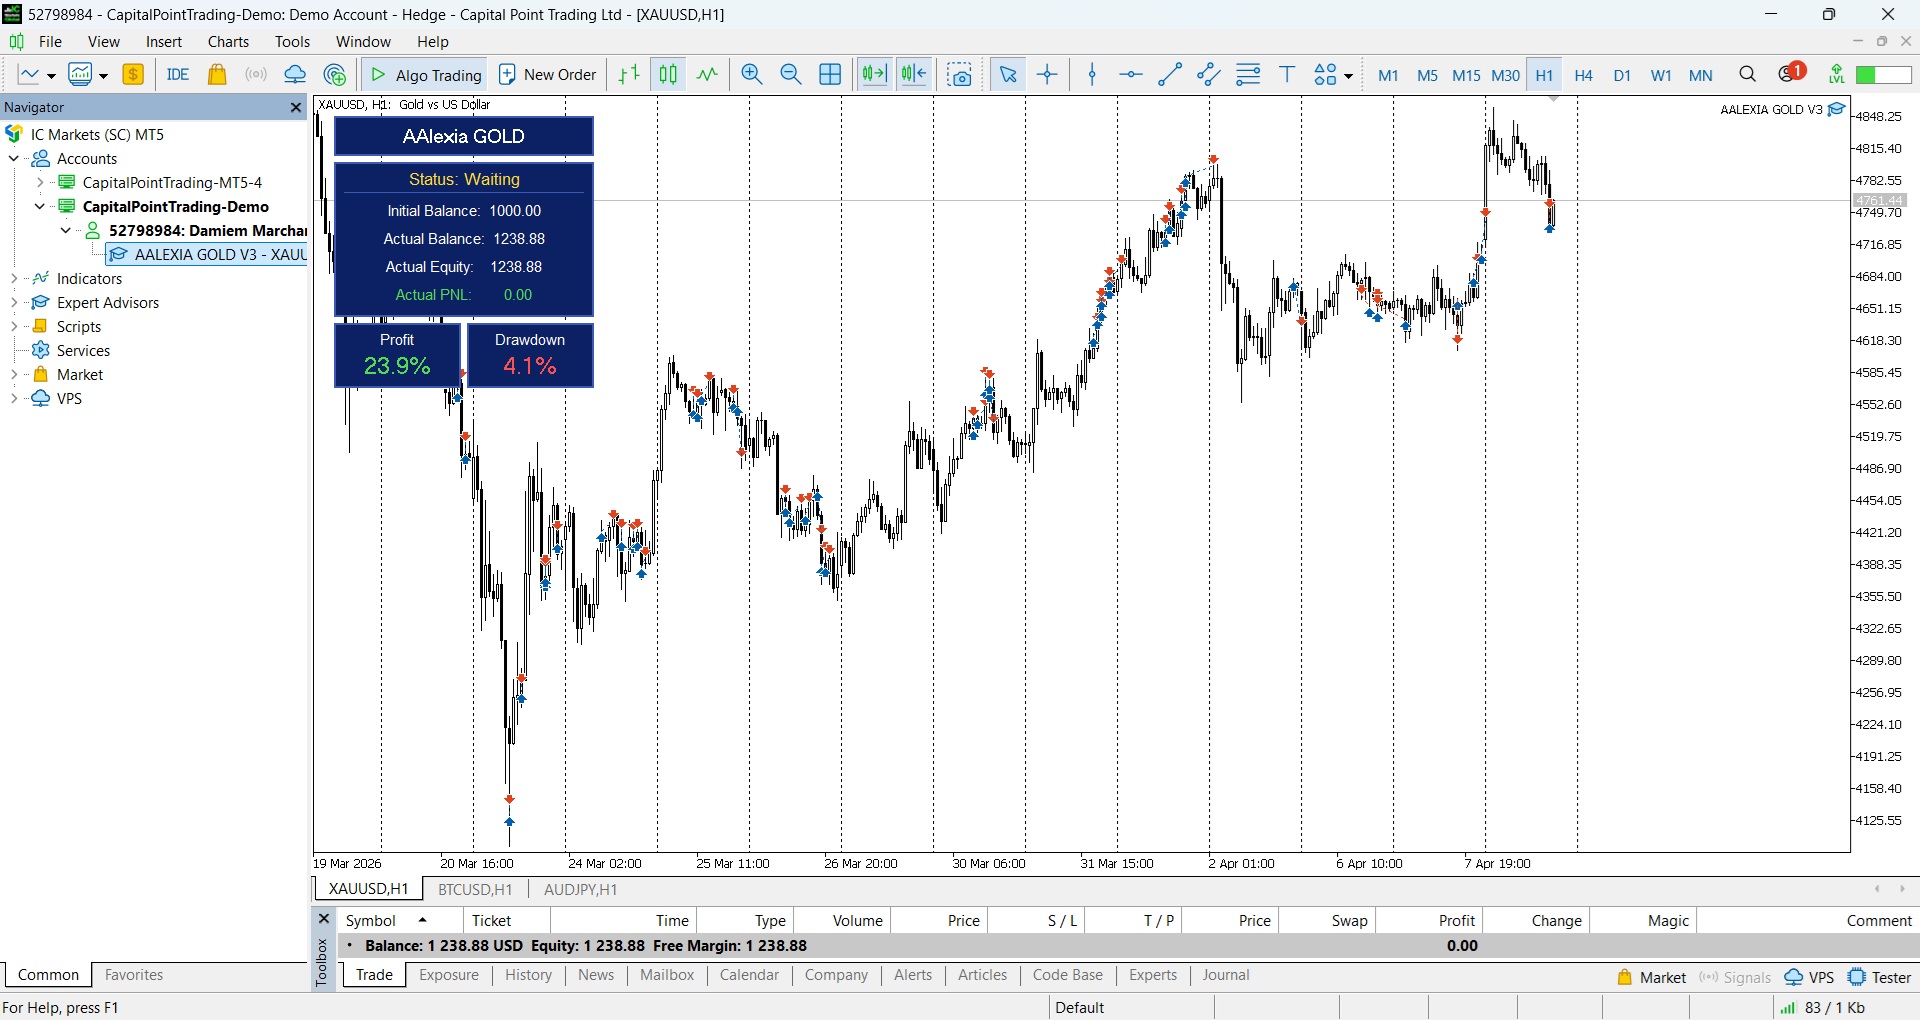Close the Toolbox panel
The image size is (1920, 1020).
[x=323, y=919]
